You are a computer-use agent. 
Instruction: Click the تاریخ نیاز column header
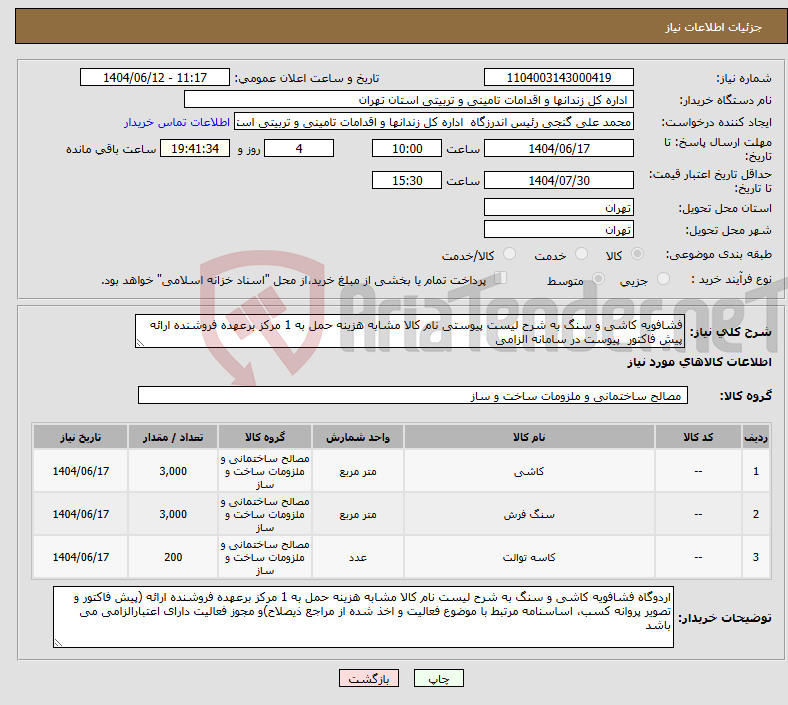(80, 437)
